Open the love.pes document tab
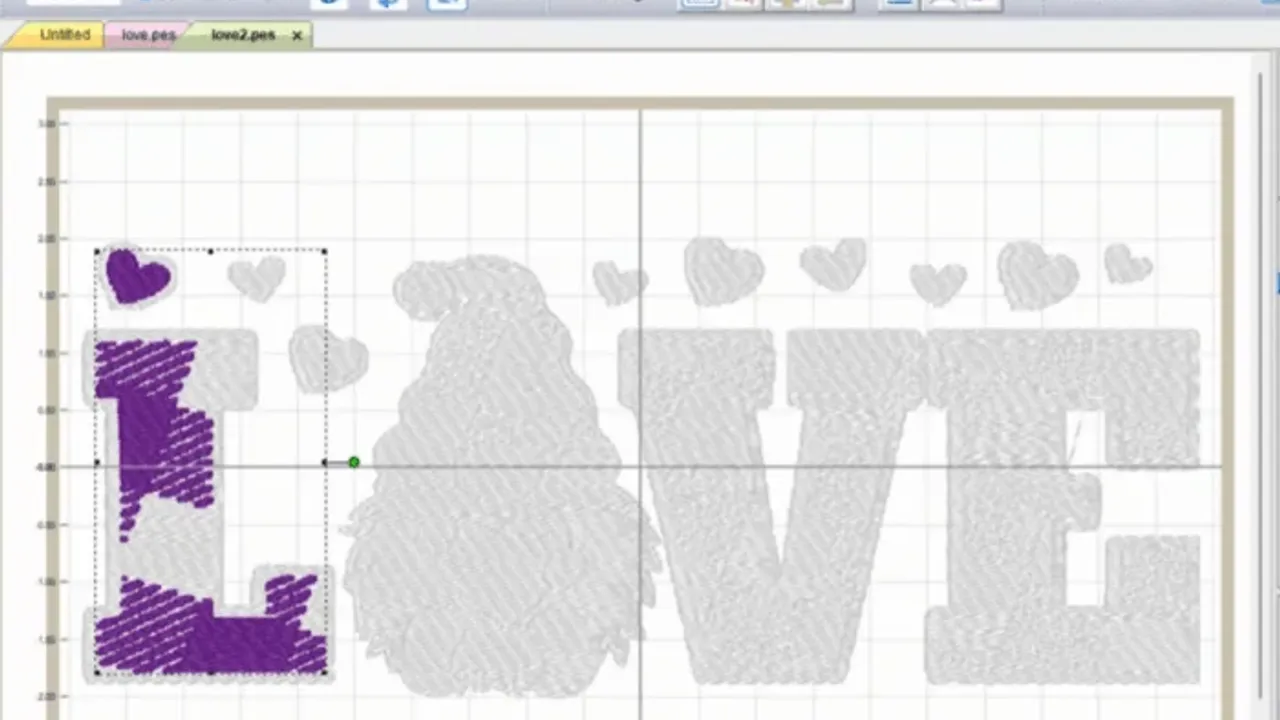This screenshot has width=1280, height=720. [148, 35]
